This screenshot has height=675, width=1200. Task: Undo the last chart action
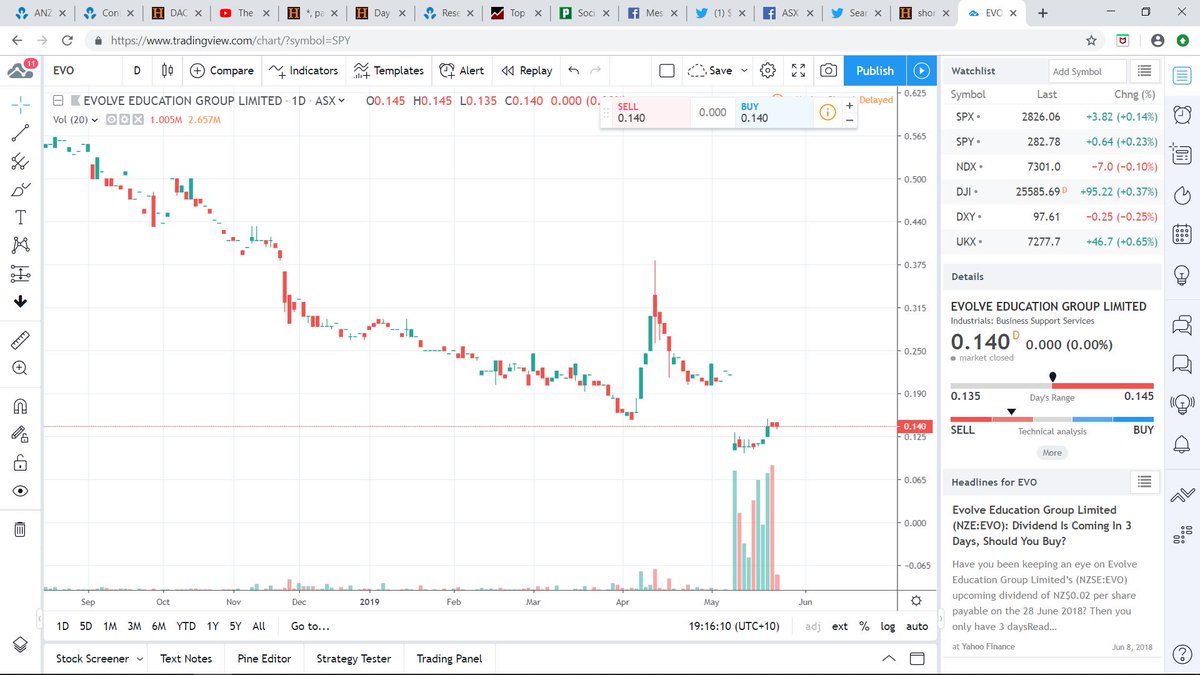(x=573, y=71)
